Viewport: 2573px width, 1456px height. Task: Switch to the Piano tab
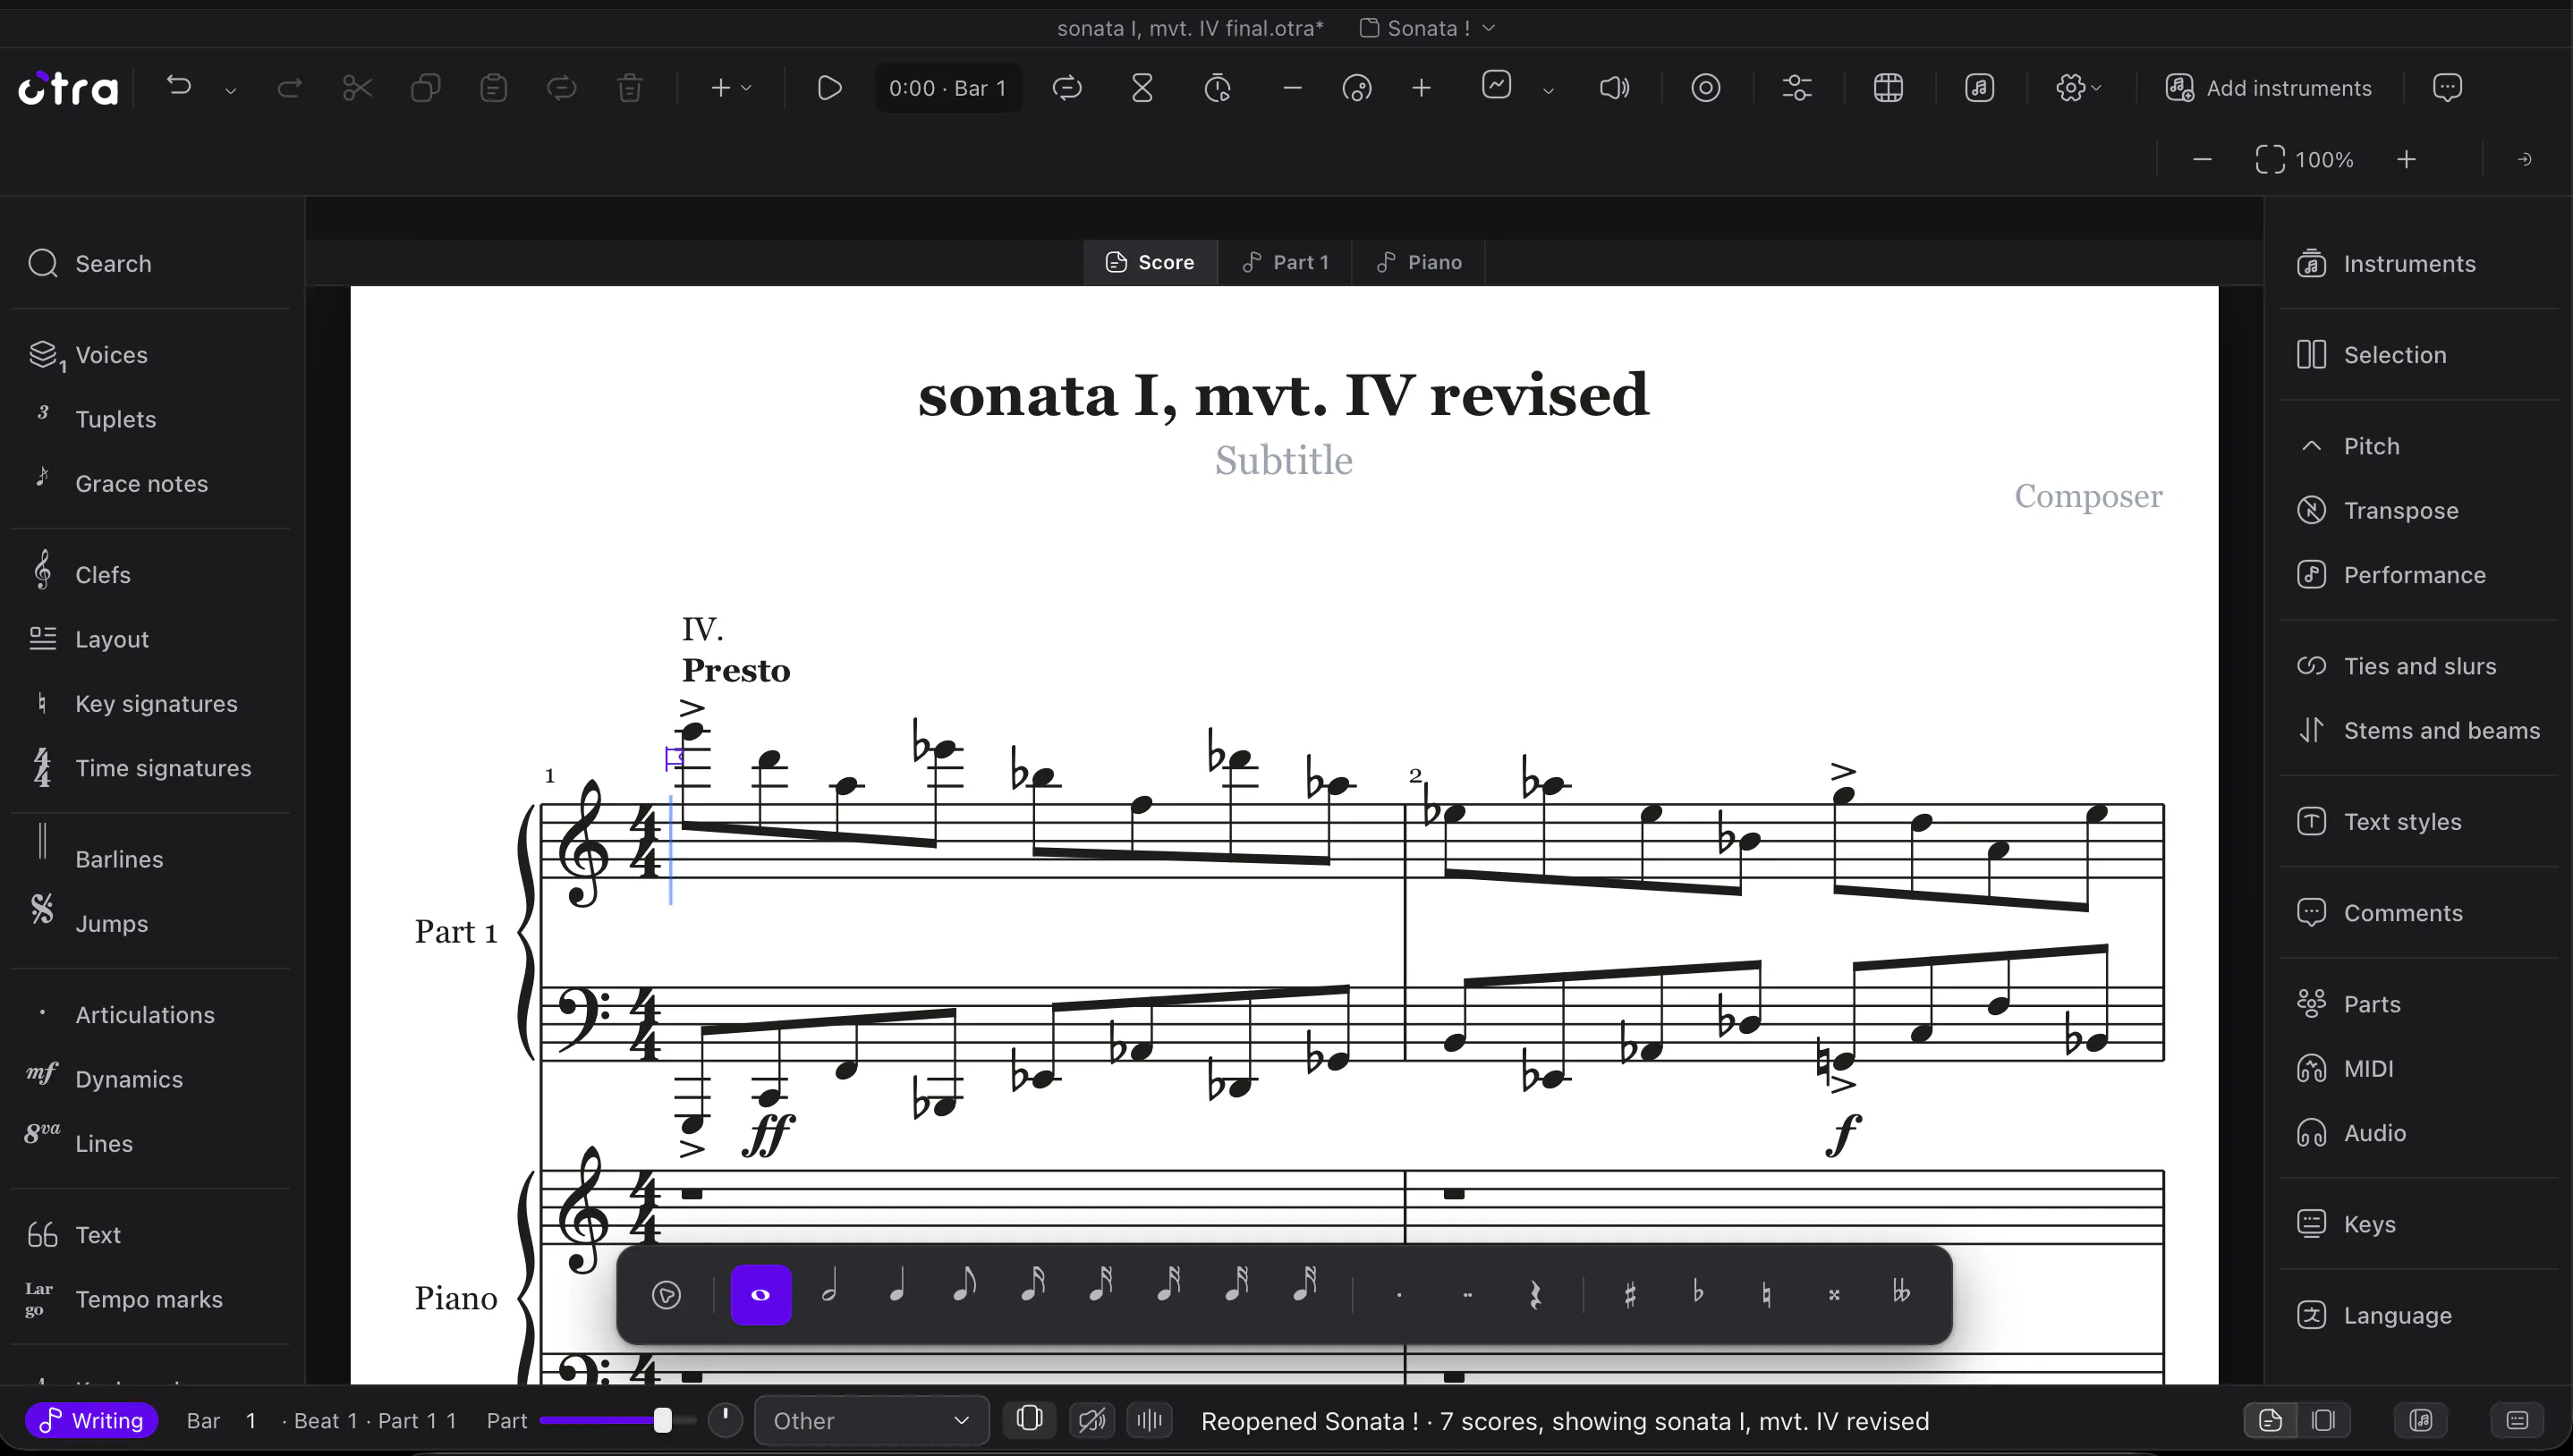[x=1419, y=262]
